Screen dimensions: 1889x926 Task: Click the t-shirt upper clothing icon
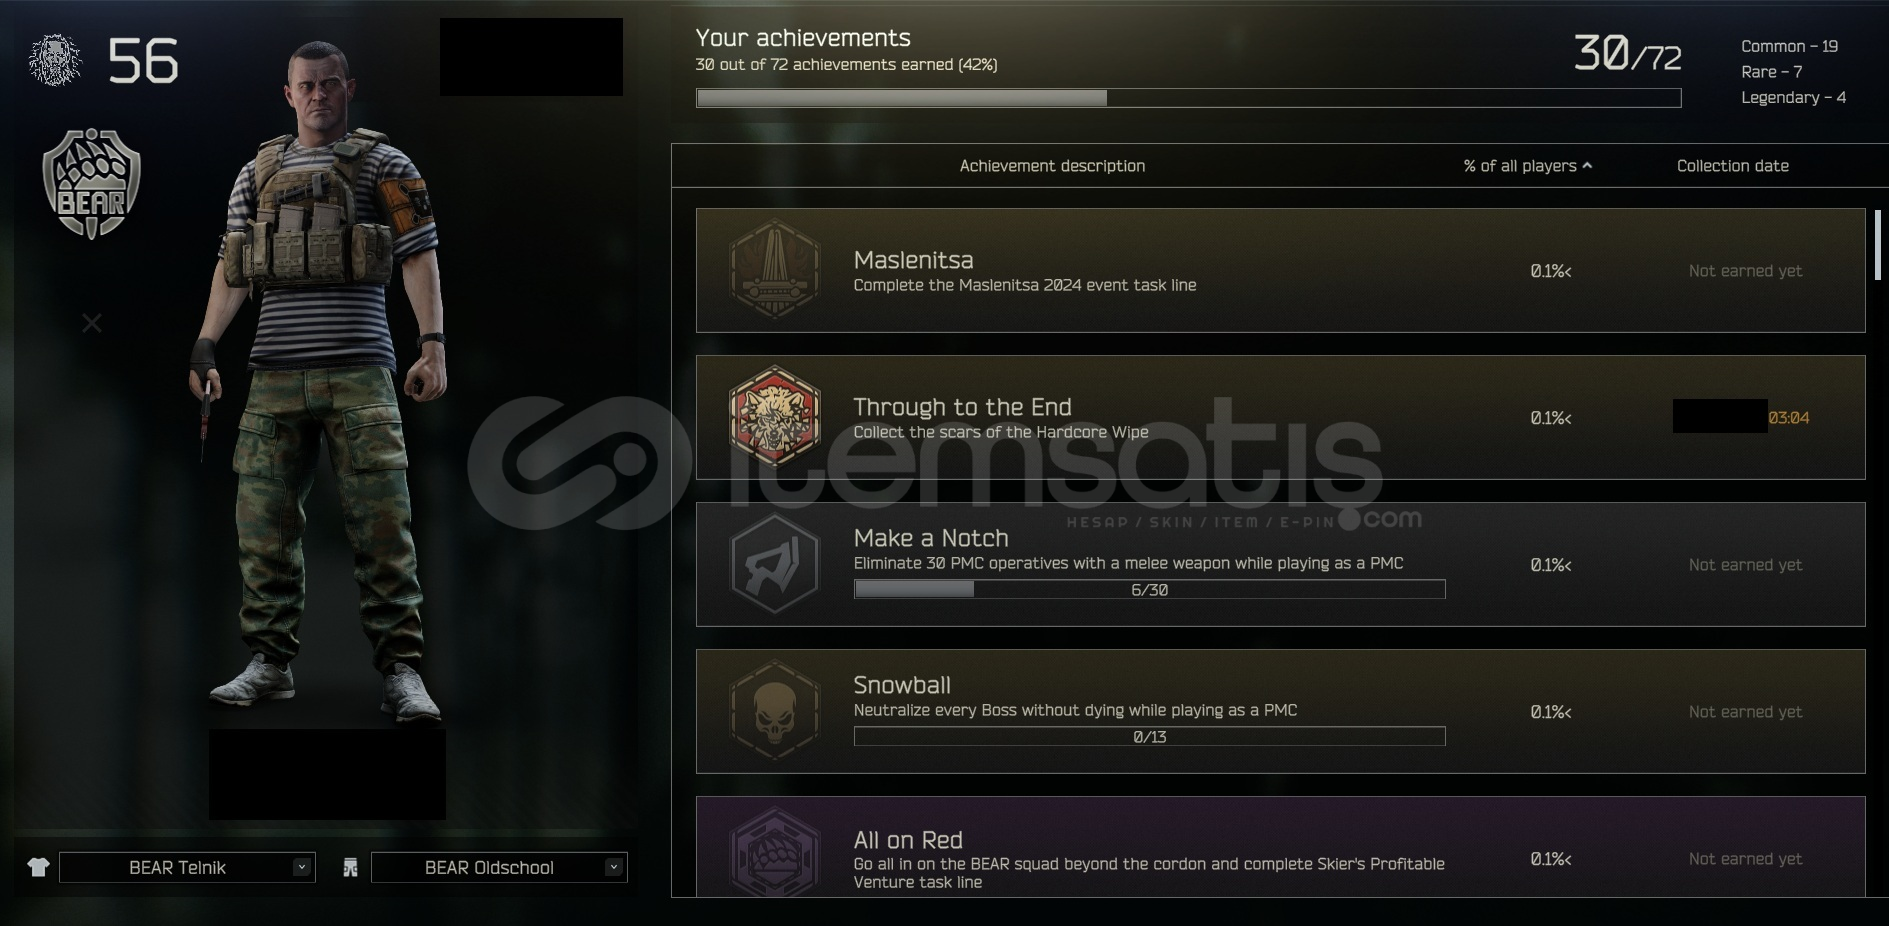pos(38,867)
